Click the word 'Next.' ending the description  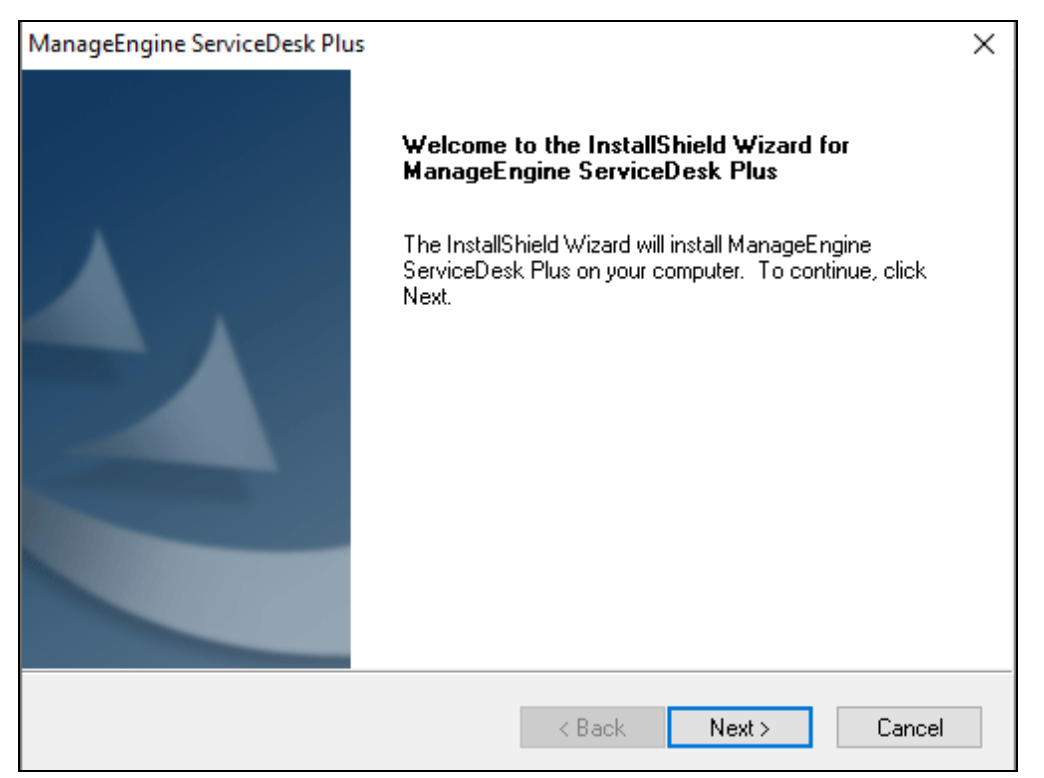427,297
